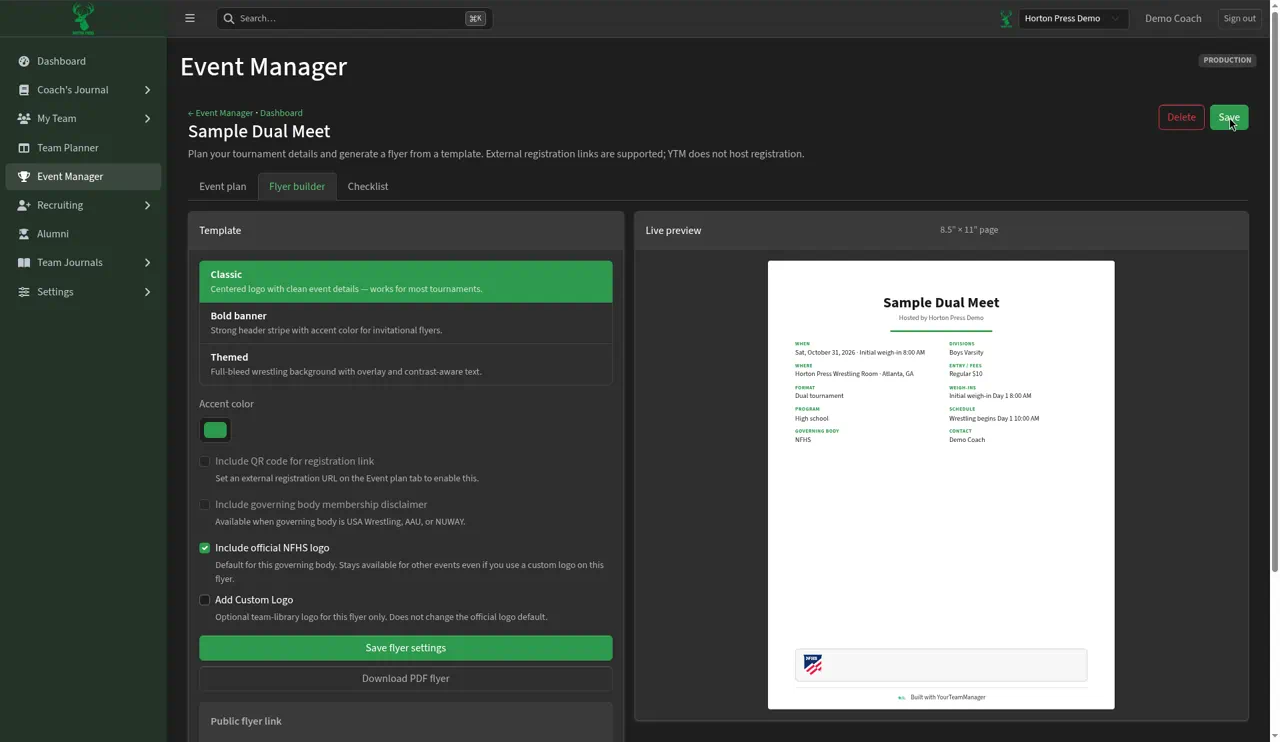Viewport: 1280px width, 742px height.
Task: Check governing body membership disclaimer box
Action: point(205,504)
